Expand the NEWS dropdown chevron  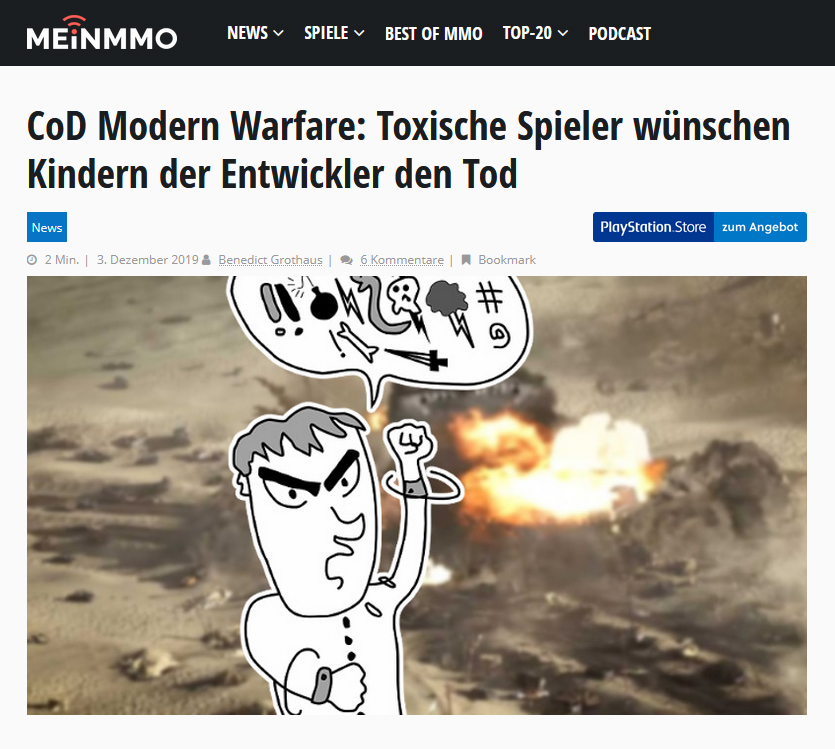[x=279, y=33]
